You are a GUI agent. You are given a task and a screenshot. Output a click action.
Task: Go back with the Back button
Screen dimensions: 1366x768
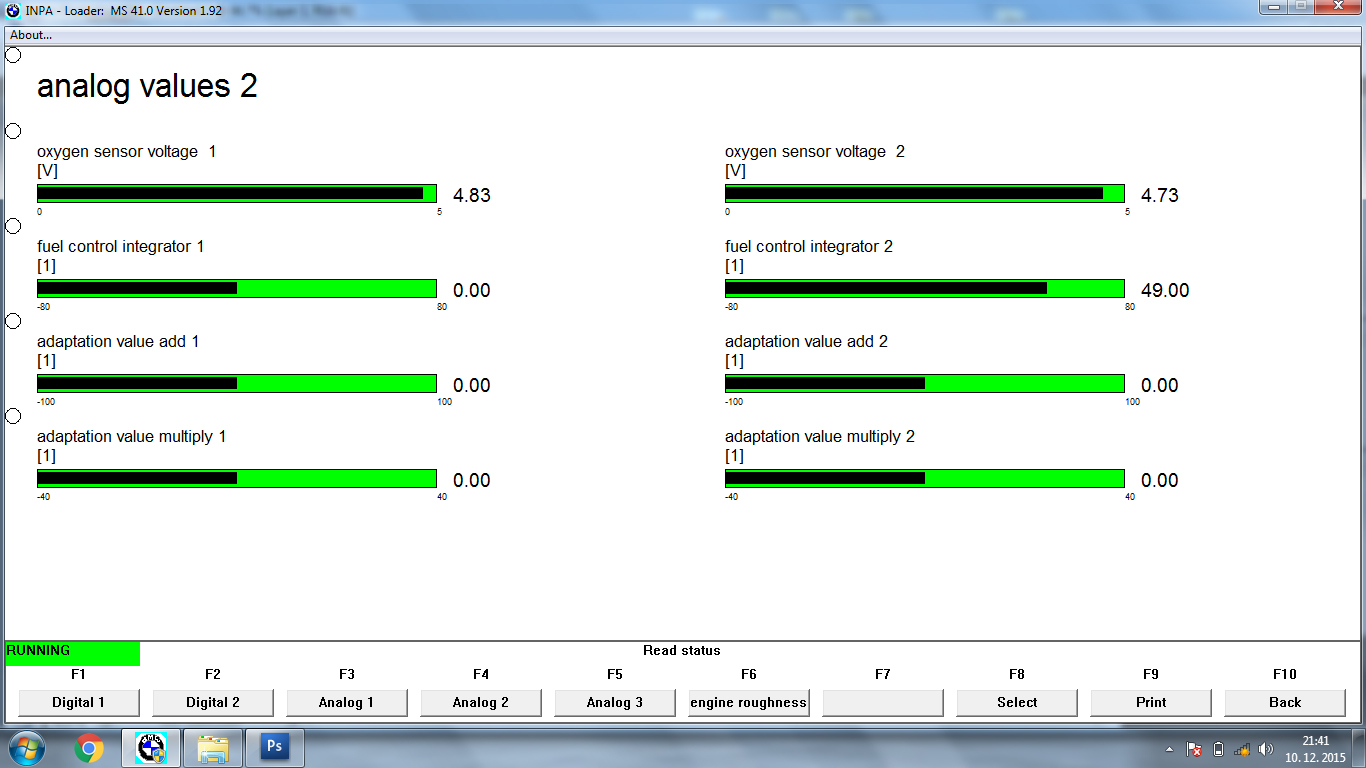1285,703
